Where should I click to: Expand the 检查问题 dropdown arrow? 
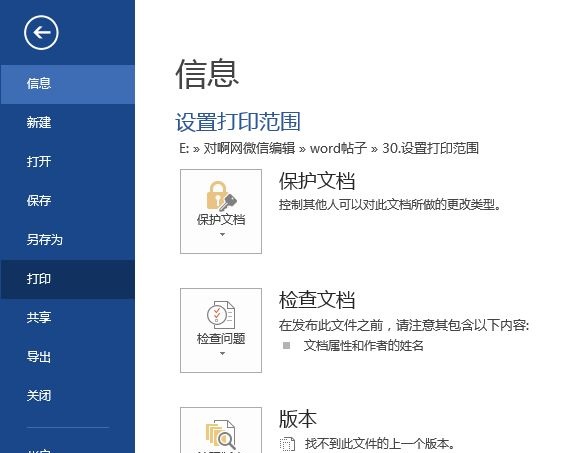tap(222, 353)
